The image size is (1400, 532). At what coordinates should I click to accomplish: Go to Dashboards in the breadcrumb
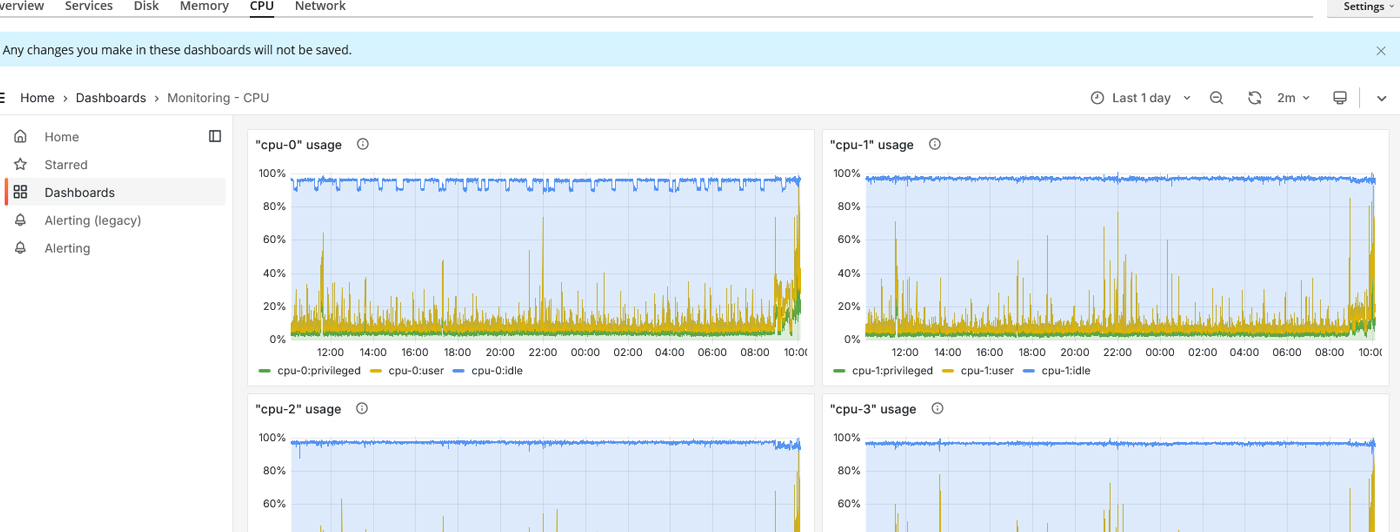pyautogui.click(x=111, y=98)
